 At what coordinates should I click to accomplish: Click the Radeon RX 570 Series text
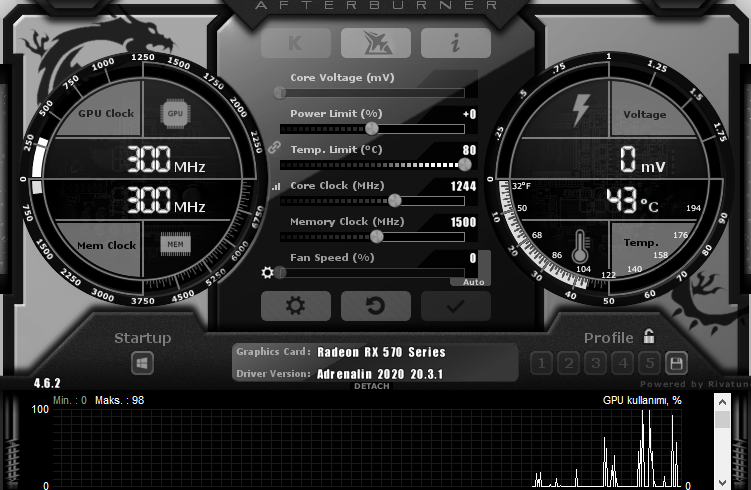tap(381, 352)
